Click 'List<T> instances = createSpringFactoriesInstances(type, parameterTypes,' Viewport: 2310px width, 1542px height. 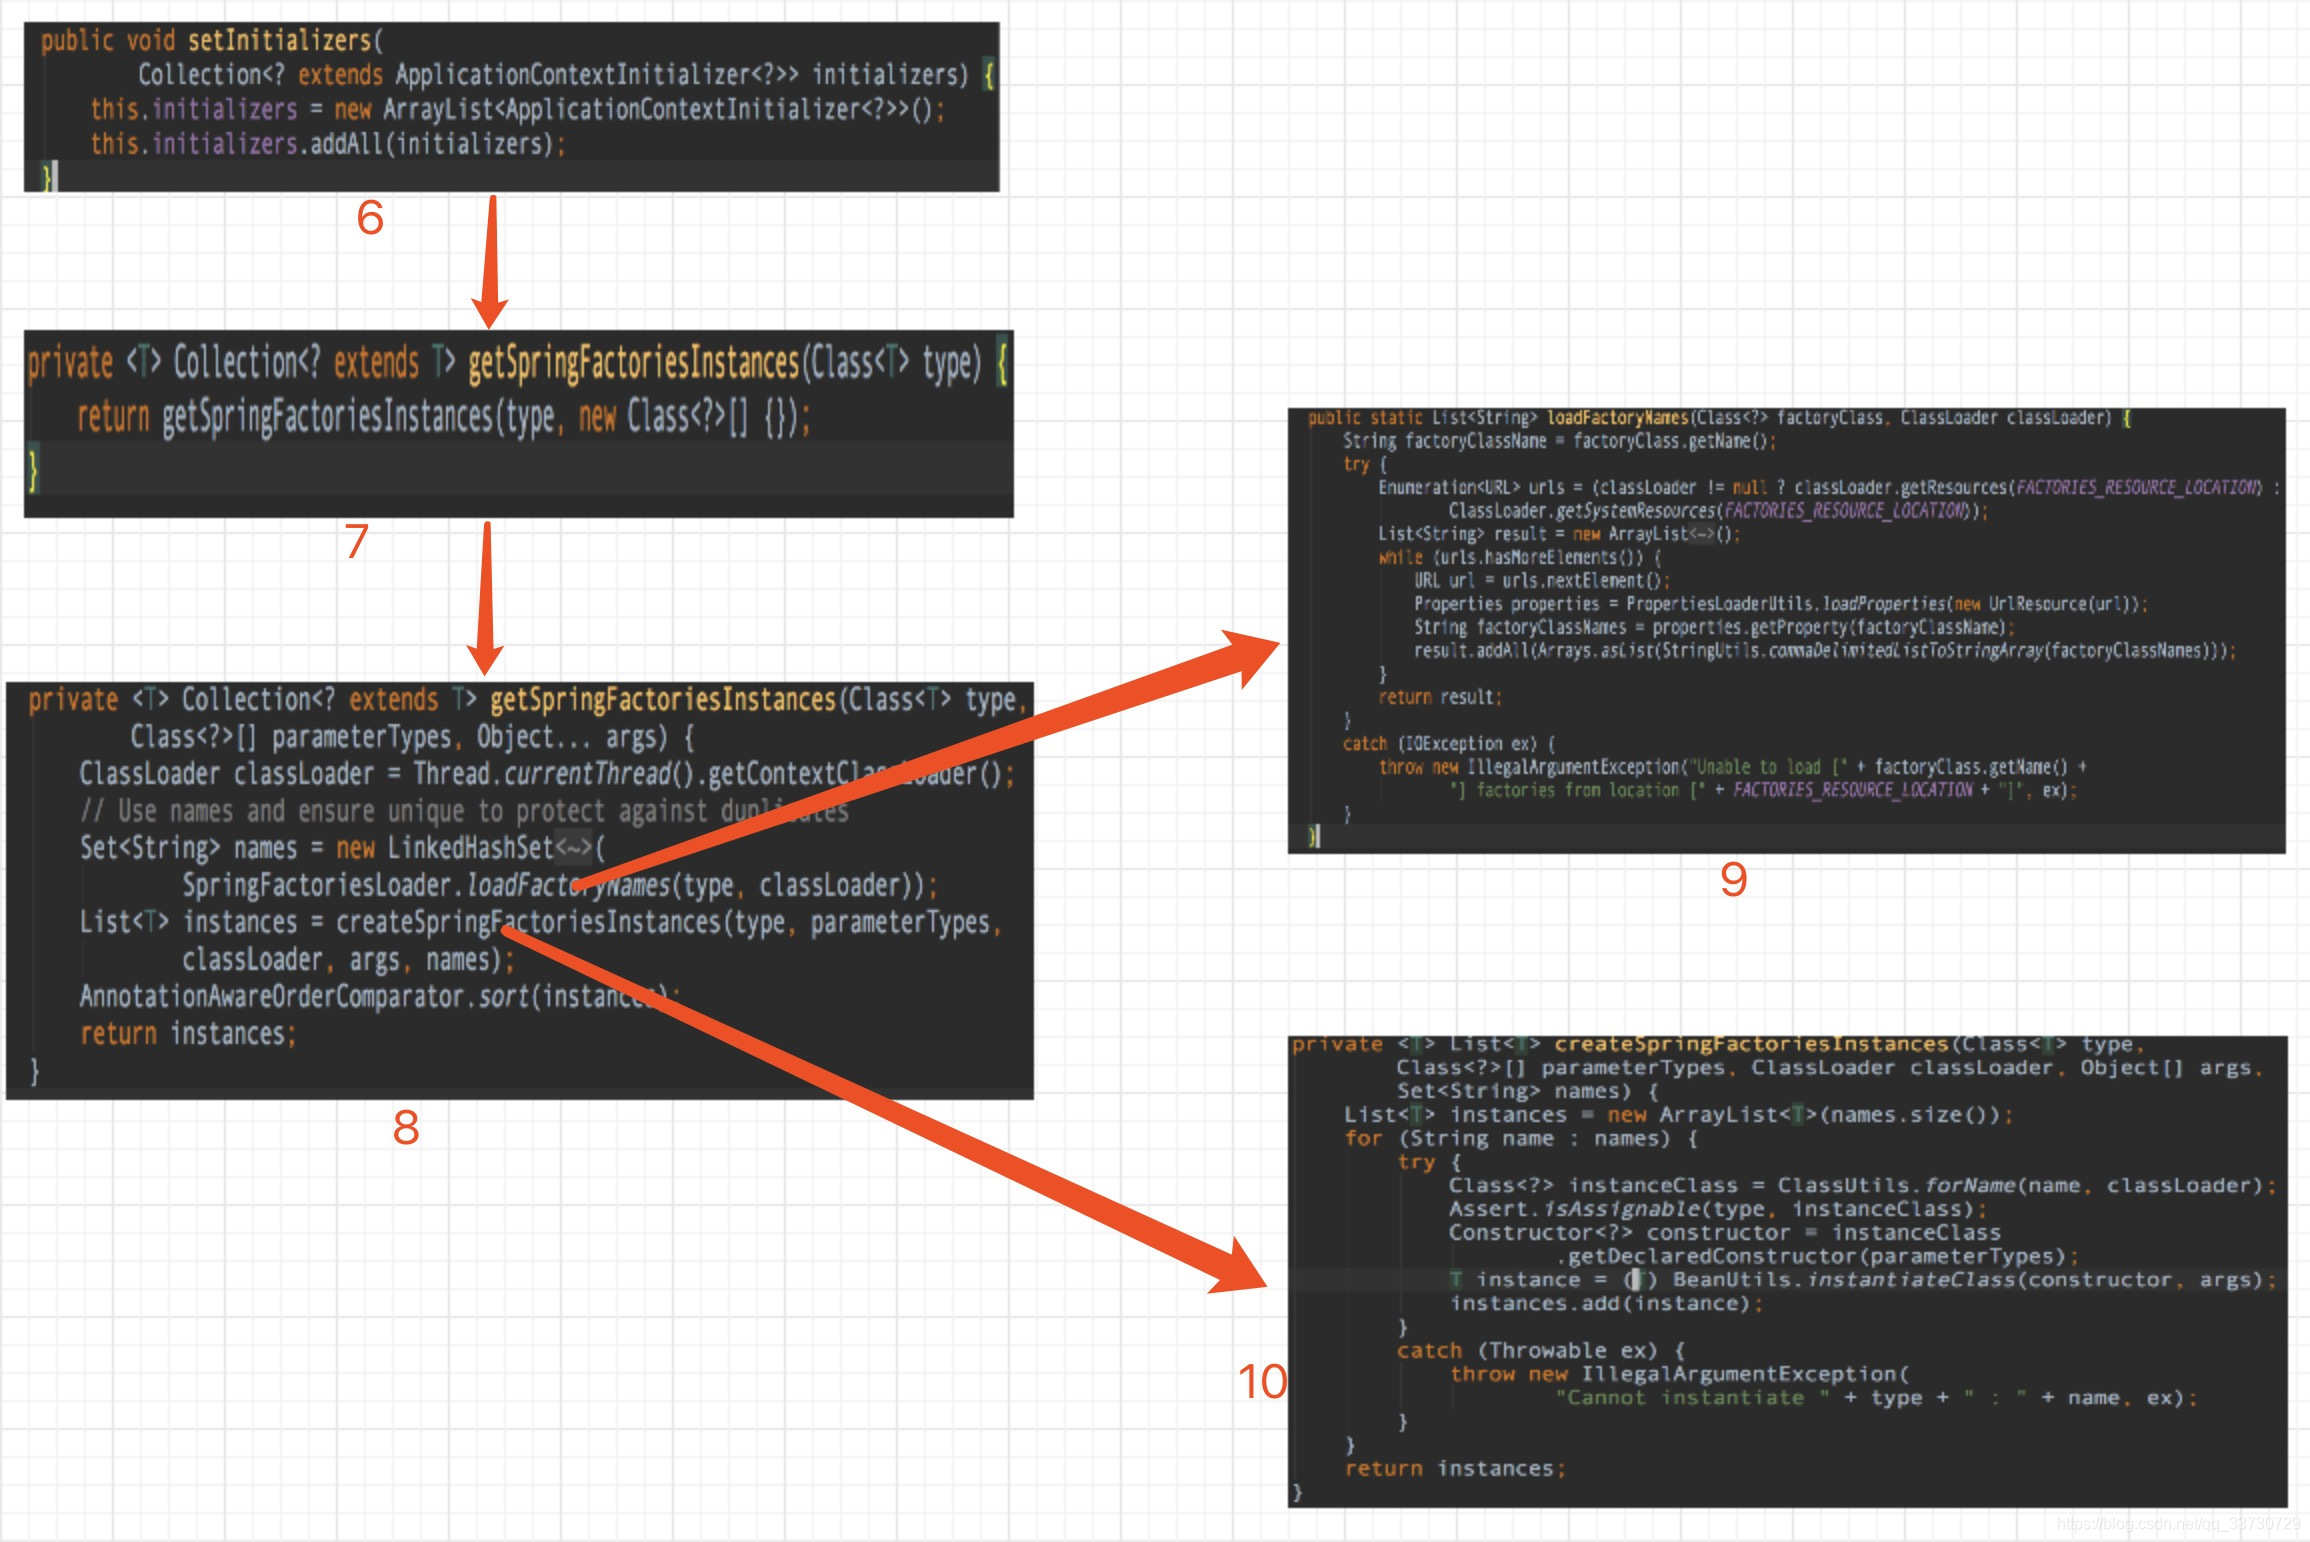point(541,922)
